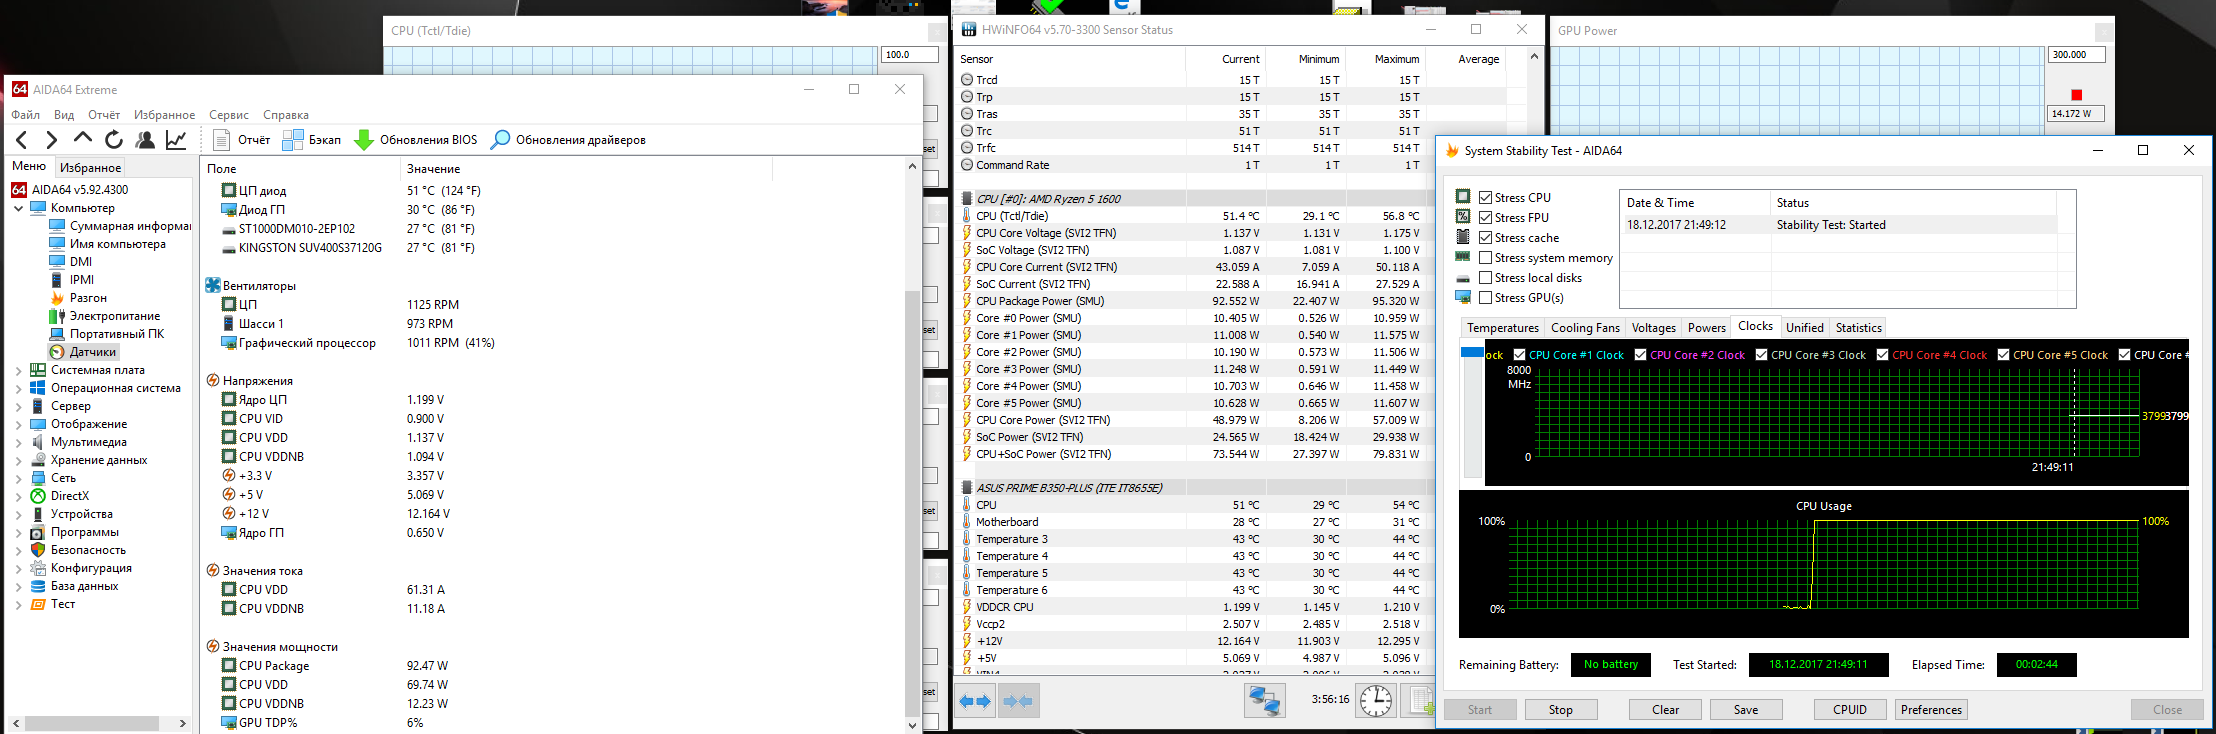Image resolution: width=2216 pixels, height=734 pixels.
Task: Enable the Stress system memory checkbox
Action: (1486, 258)
